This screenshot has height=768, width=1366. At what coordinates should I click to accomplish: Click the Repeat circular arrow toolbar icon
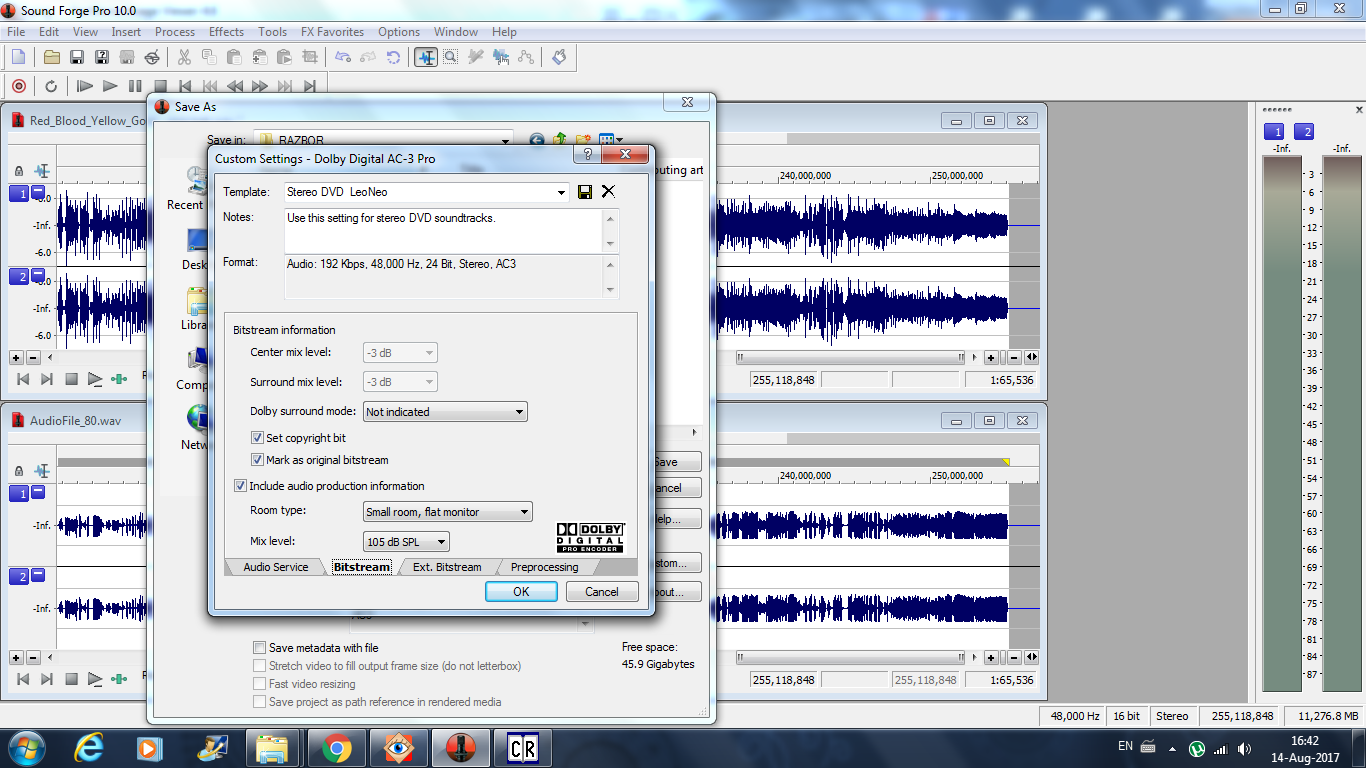click(393, 57)
